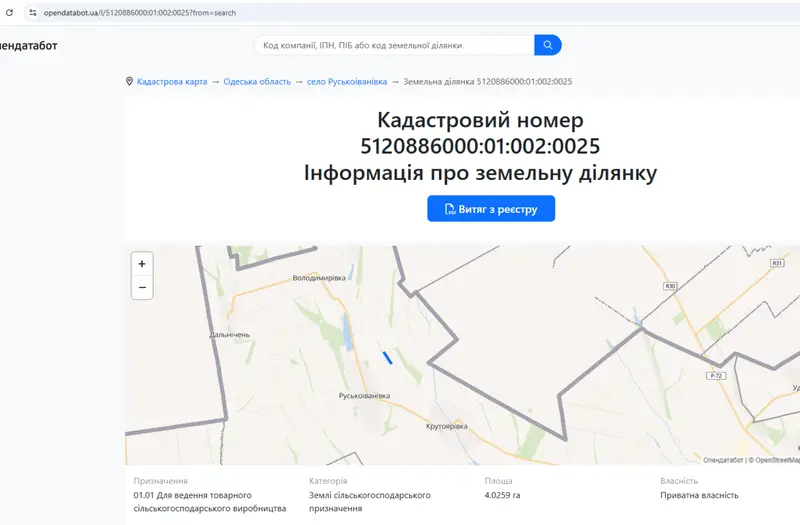Click the 4.0259 га area value

pyautogui.click(x=503, y=495)
